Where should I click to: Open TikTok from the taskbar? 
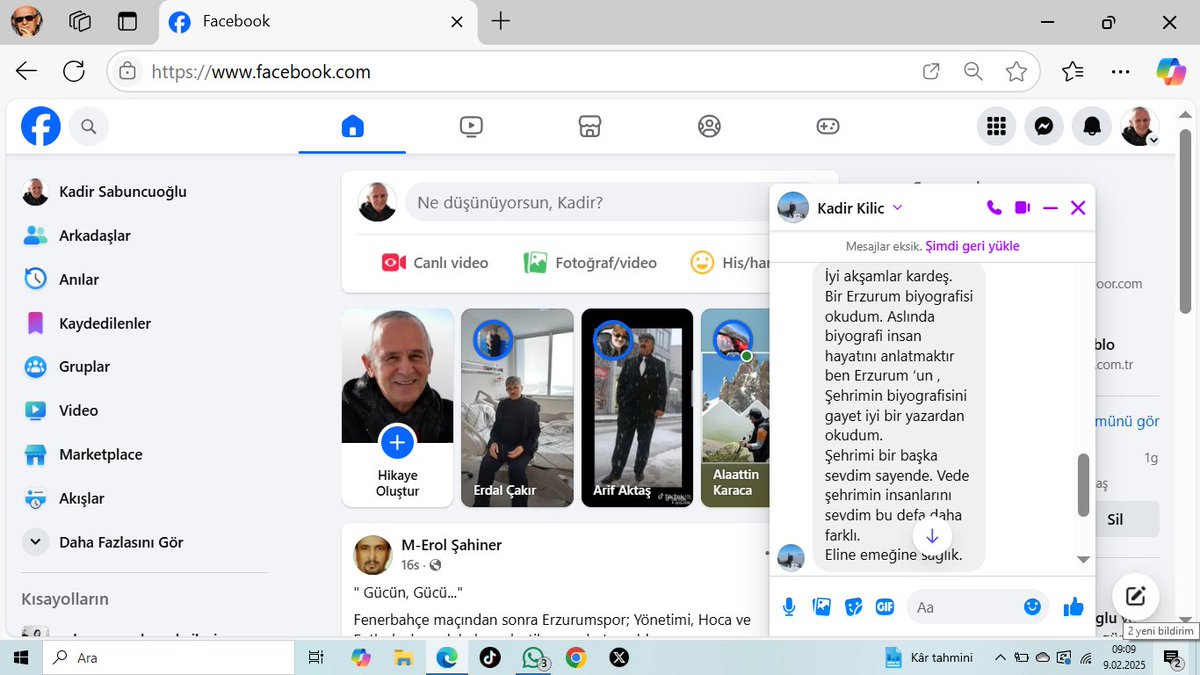pyautogui.click(x=489, y=657)
